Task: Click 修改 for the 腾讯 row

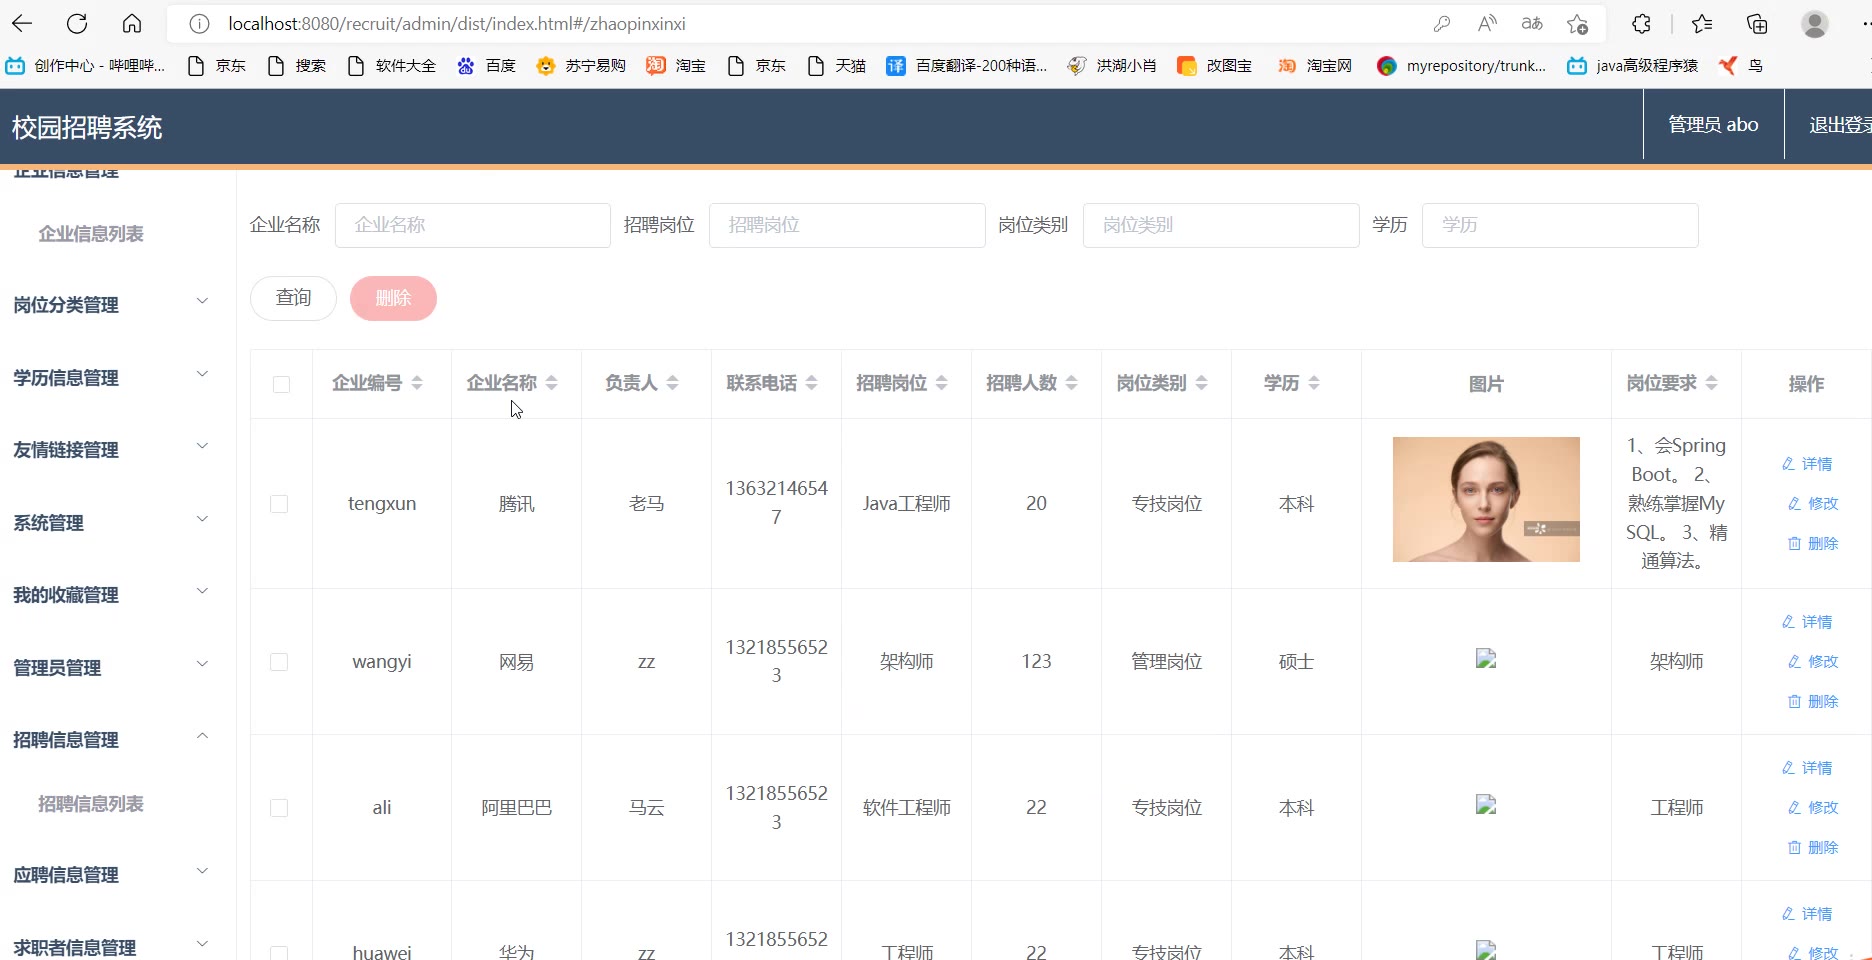Action: pyautogui.click(x=1813, y=504)
